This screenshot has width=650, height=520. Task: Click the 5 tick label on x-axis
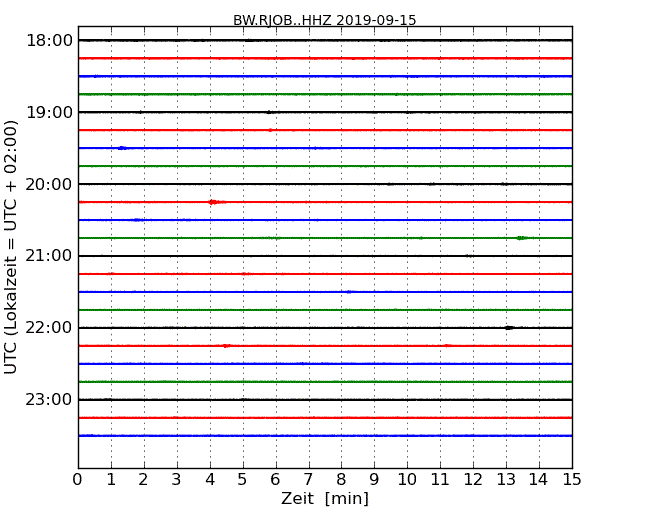pos(242,480)
